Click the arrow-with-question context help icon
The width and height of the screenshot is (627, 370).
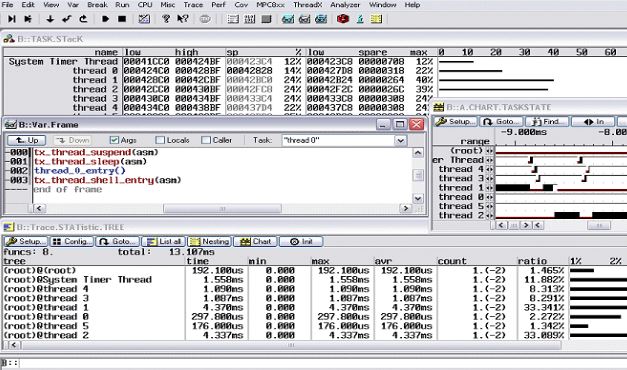[183, 19]
